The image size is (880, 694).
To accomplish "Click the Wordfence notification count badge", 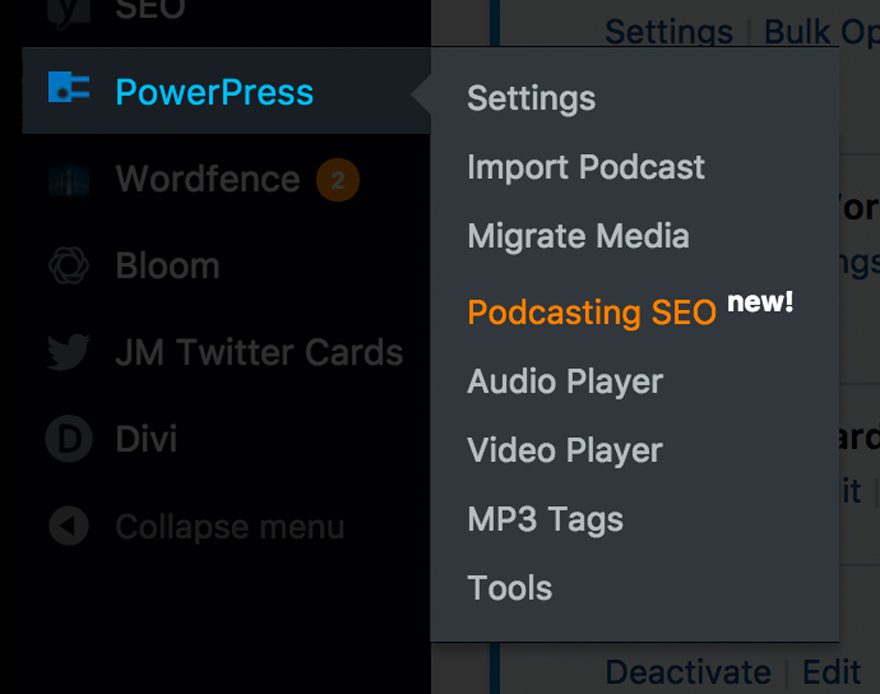I will pos(339,180).
